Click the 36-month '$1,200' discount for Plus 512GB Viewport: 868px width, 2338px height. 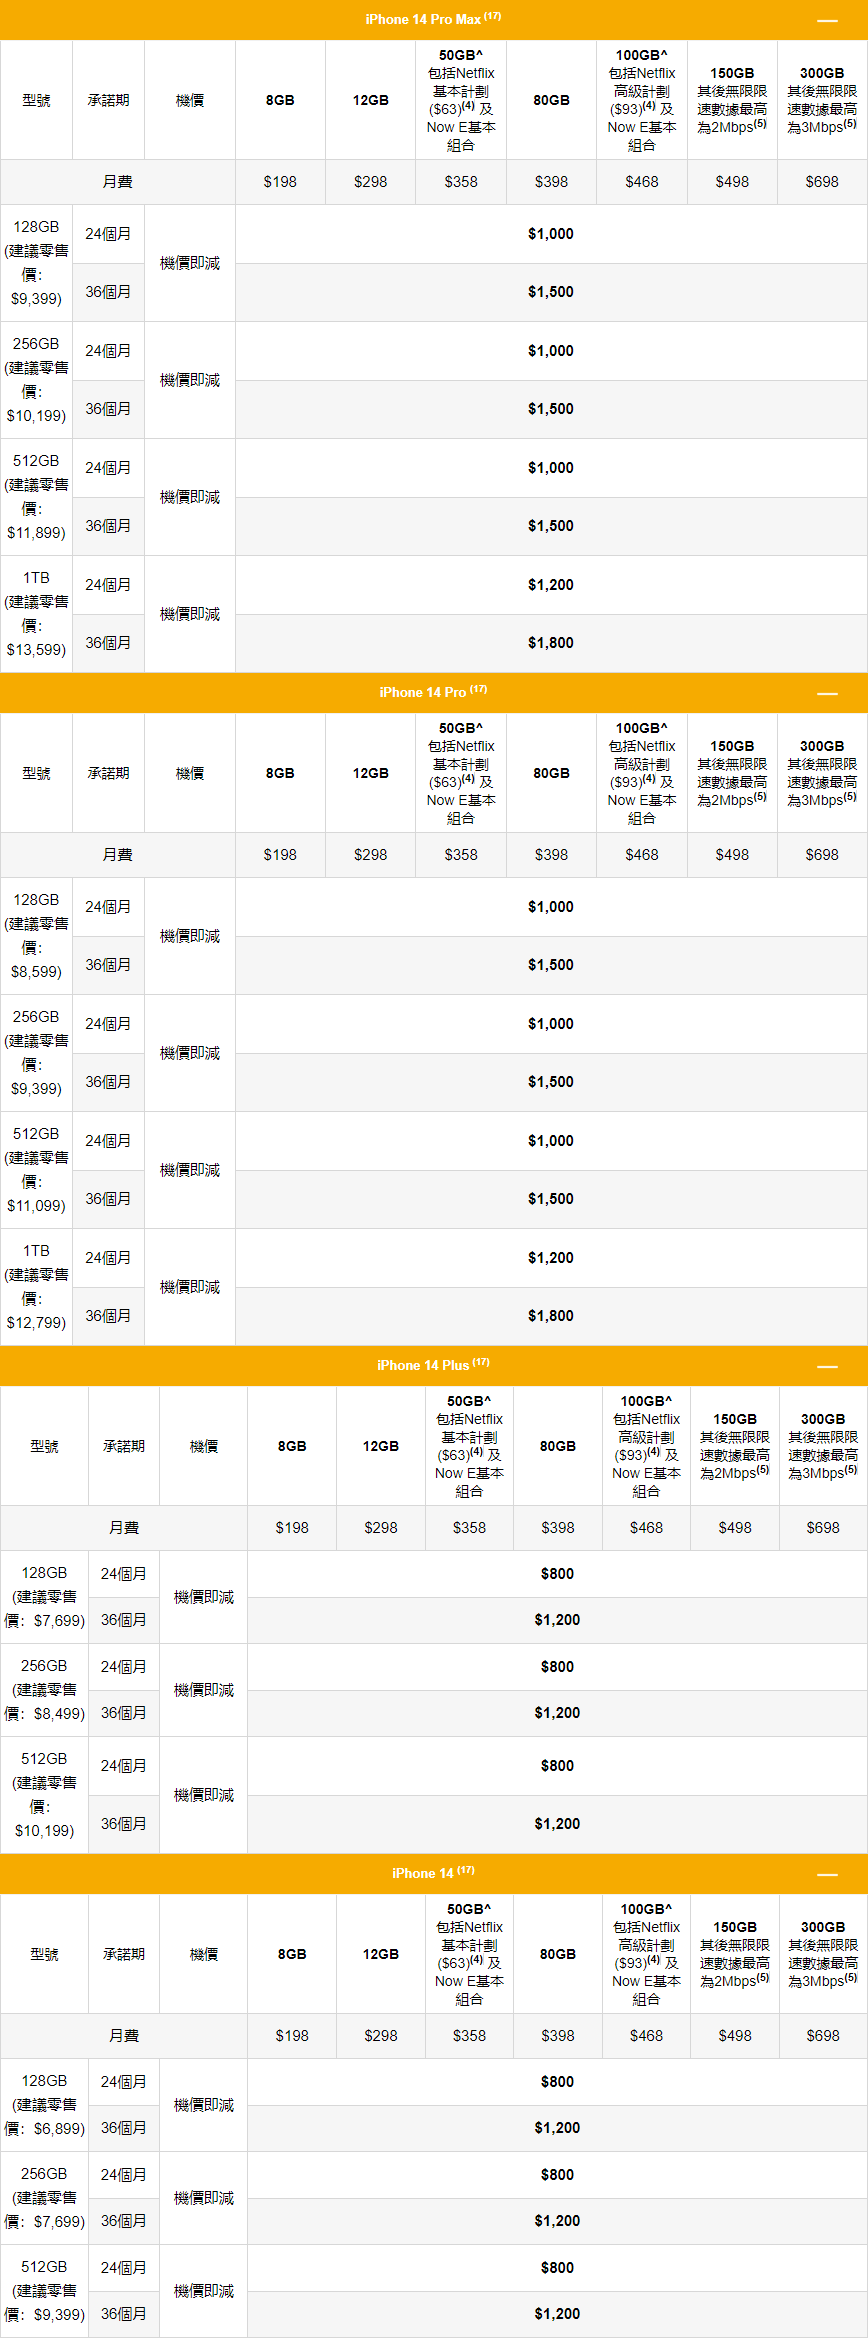557,1824
